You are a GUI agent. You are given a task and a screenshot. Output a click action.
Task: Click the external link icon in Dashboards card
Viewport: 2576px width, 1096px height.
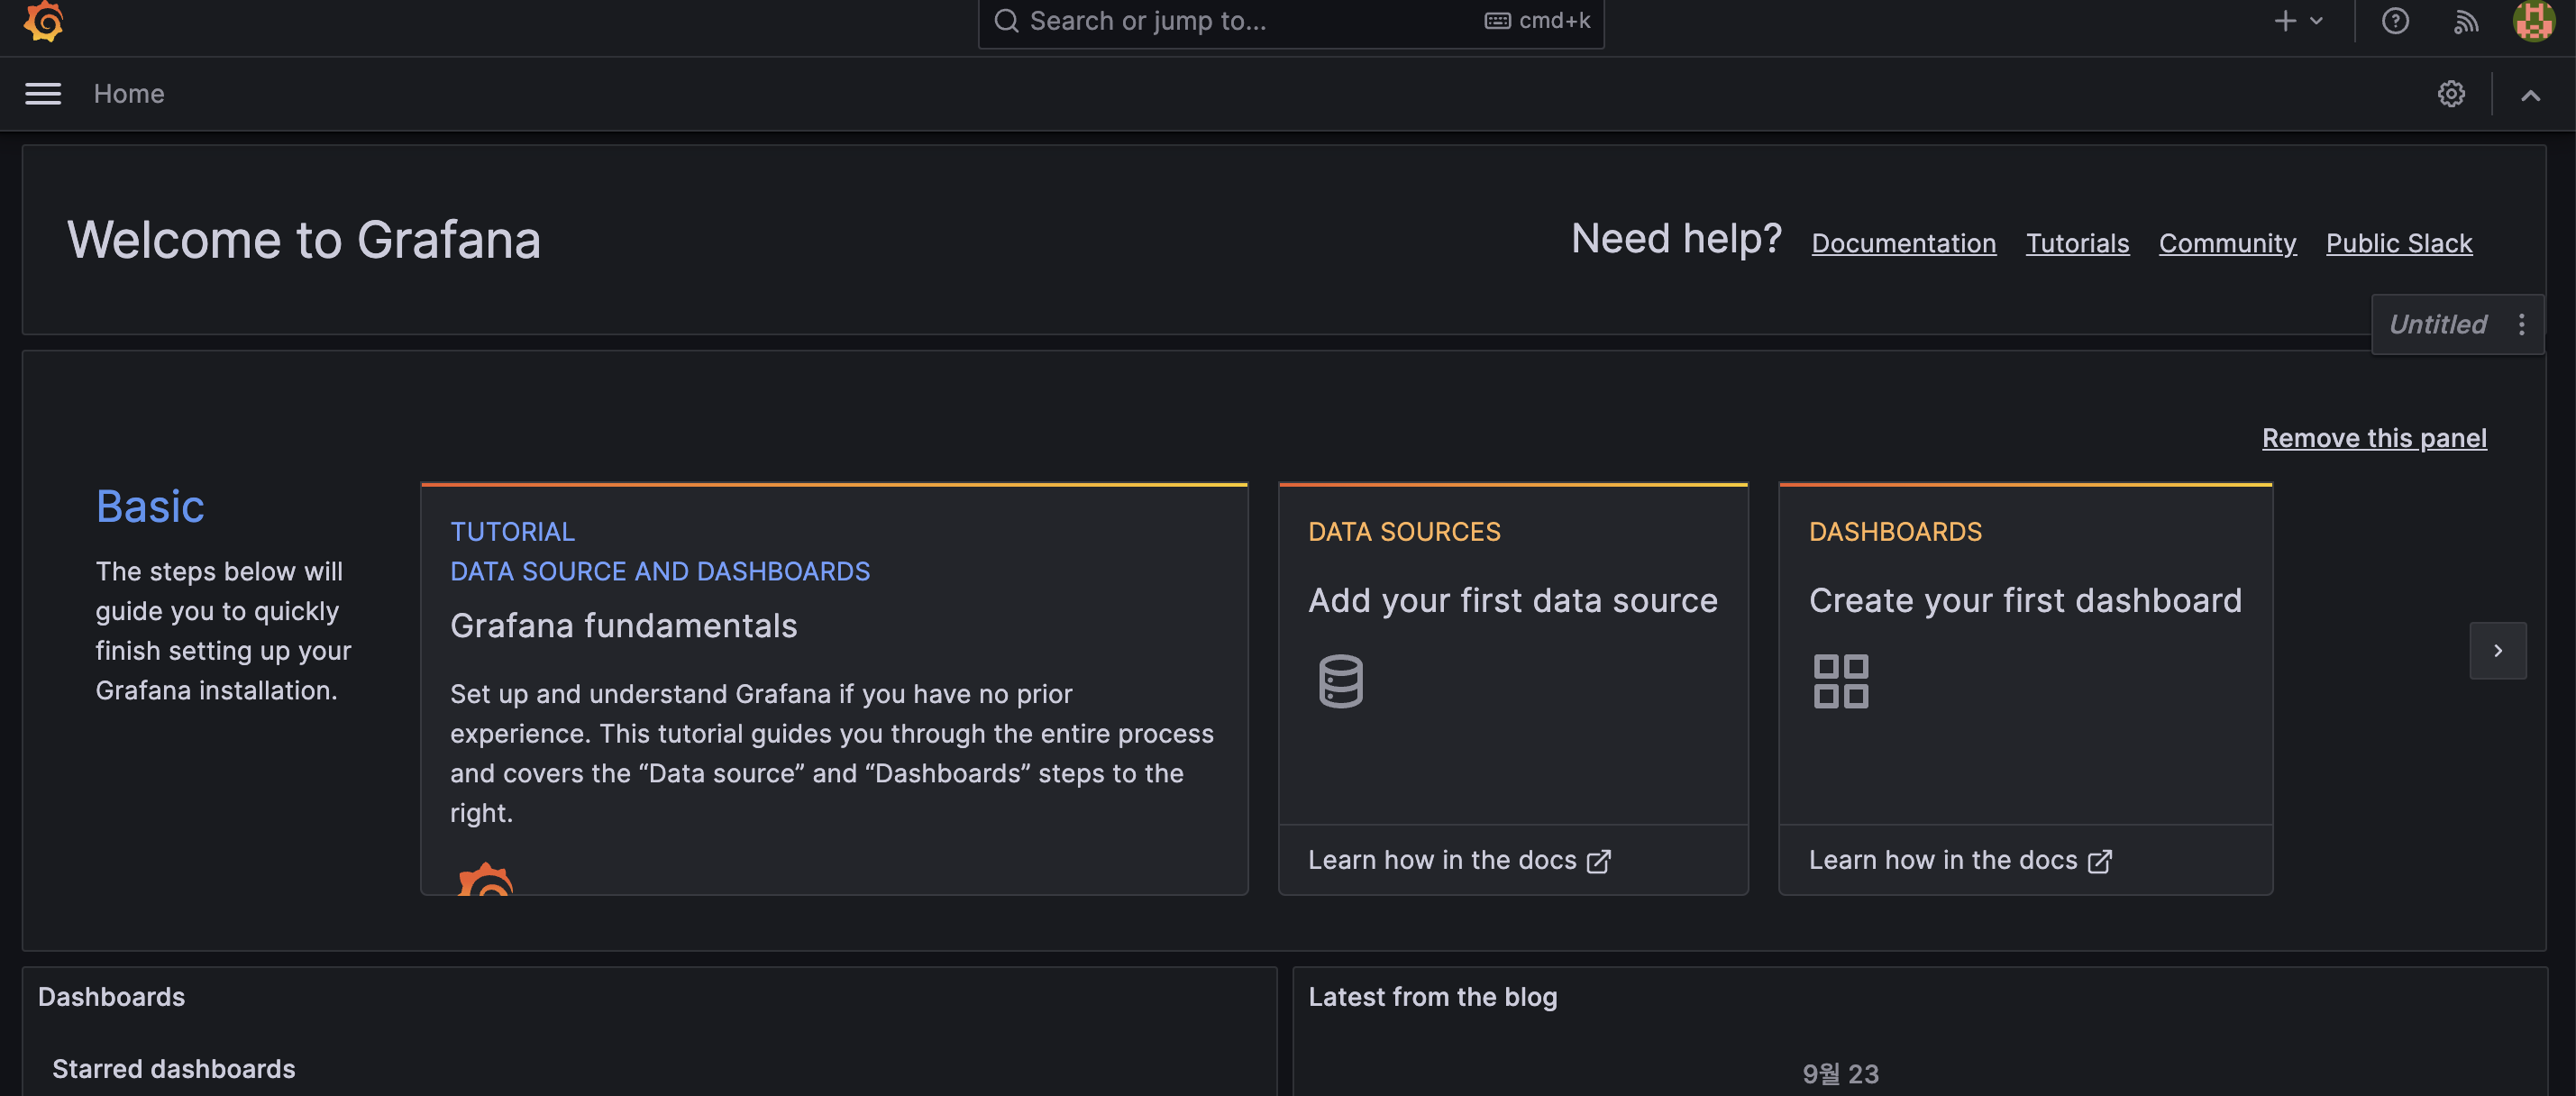point(2099,861)
